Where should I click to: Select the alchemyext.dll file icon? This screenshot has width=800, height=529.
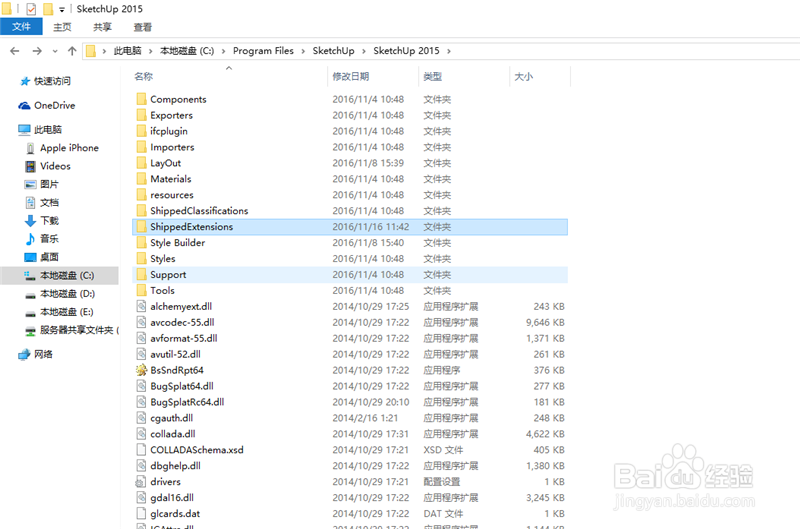pyautogui.click(x=141, y=306)
